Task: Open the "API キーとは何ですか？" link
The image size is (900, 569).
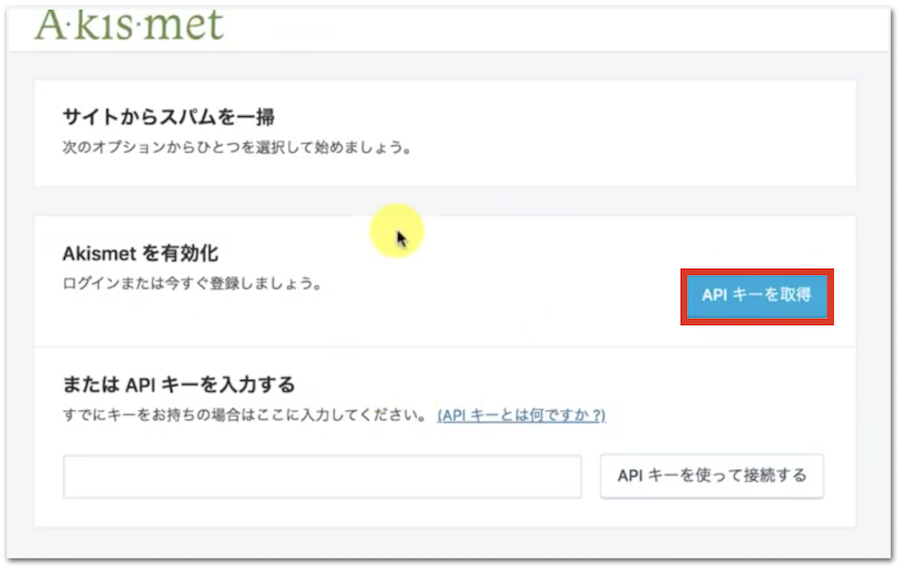Action: [521, 414]
